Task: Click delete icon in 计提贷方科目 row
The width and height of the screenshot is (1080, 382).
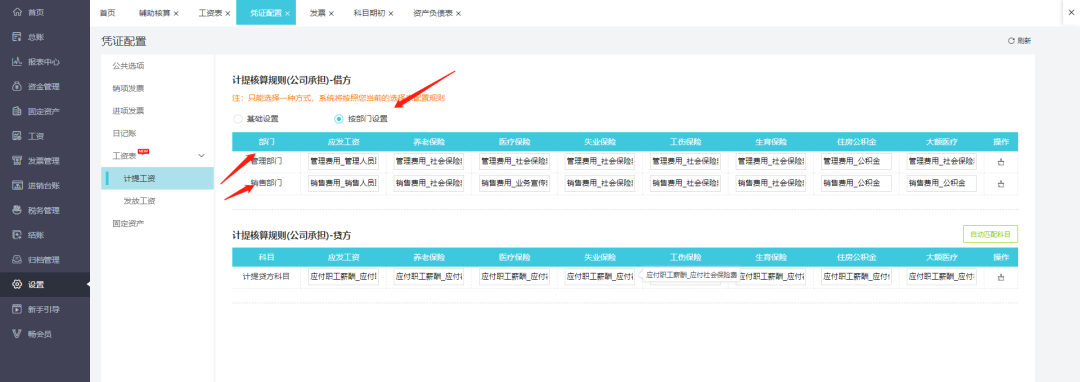Action: coord(1001,277)
